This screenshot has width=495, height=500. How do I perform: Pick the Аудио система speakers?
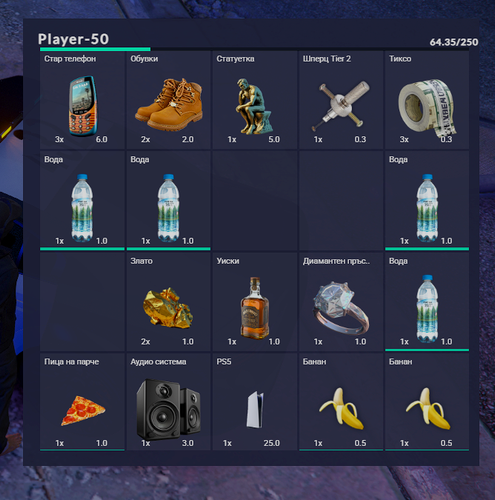coord(169,402)
